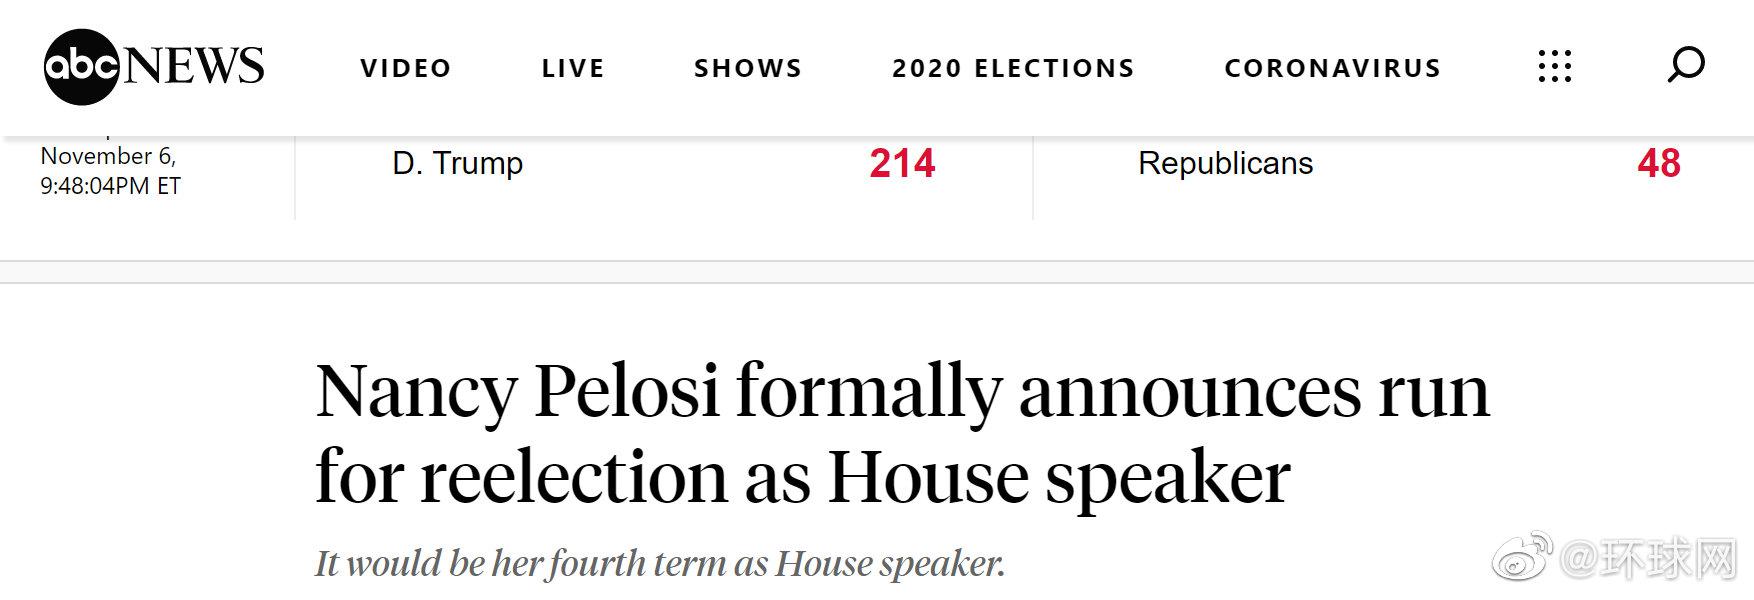Click the NEWS wordmark beside the logo
Image resolution: width=1754 pixels, height=600 pixels.
point(195,67)
